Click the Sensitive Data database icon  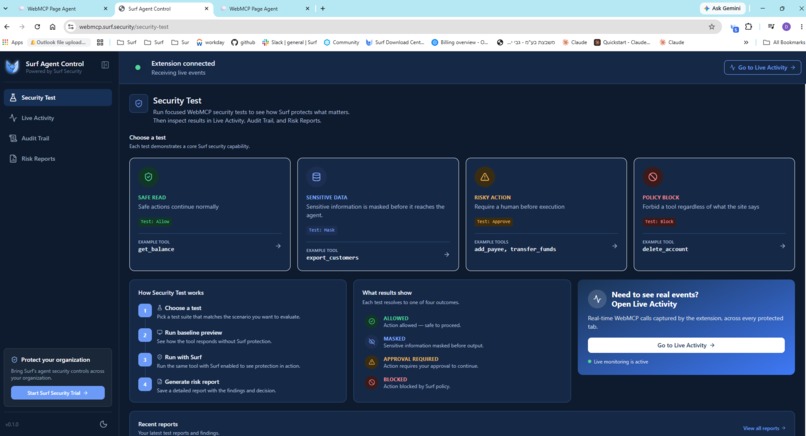coord(316,177)
